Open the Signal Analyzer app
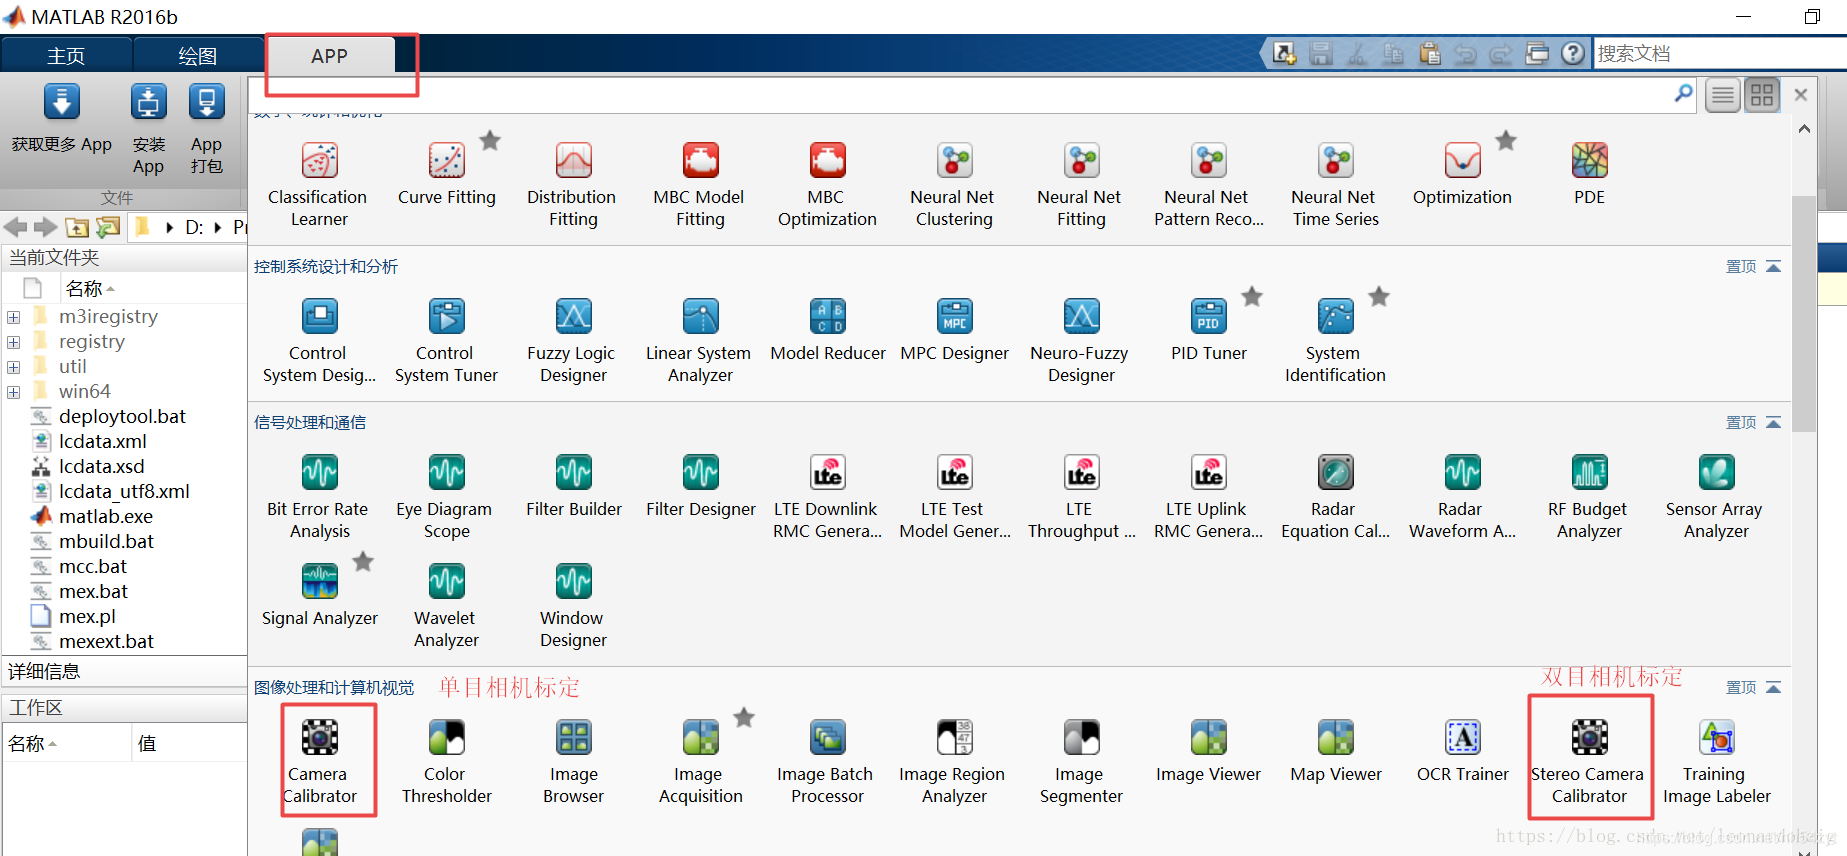Screen dimensions: 1847x856 pyautogui.click(x=319, y=596)
